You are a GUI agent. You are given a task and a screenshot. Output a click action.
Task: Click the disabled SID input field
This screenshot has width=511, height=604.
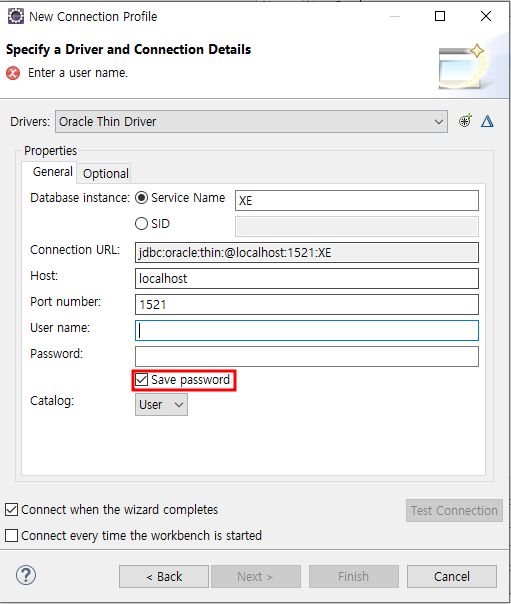coord(357,226)
